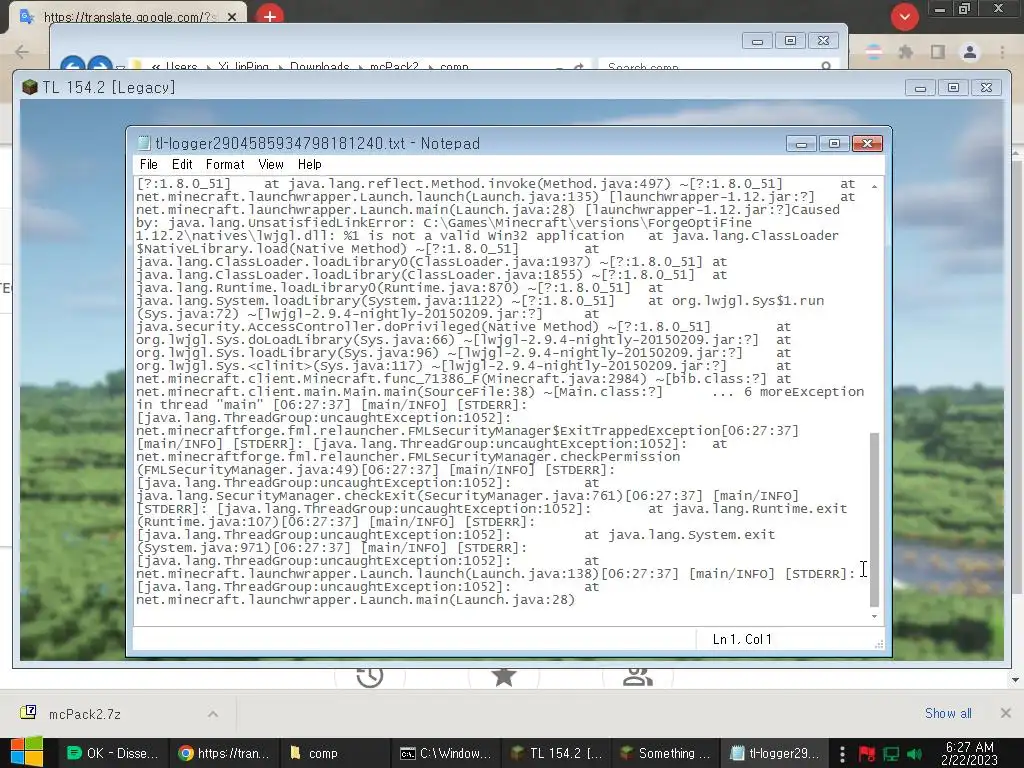Image resolution: width=1024 pixels, height=768 pixels.
Task: Close the Google Translate tab
Action: point(232,17)
